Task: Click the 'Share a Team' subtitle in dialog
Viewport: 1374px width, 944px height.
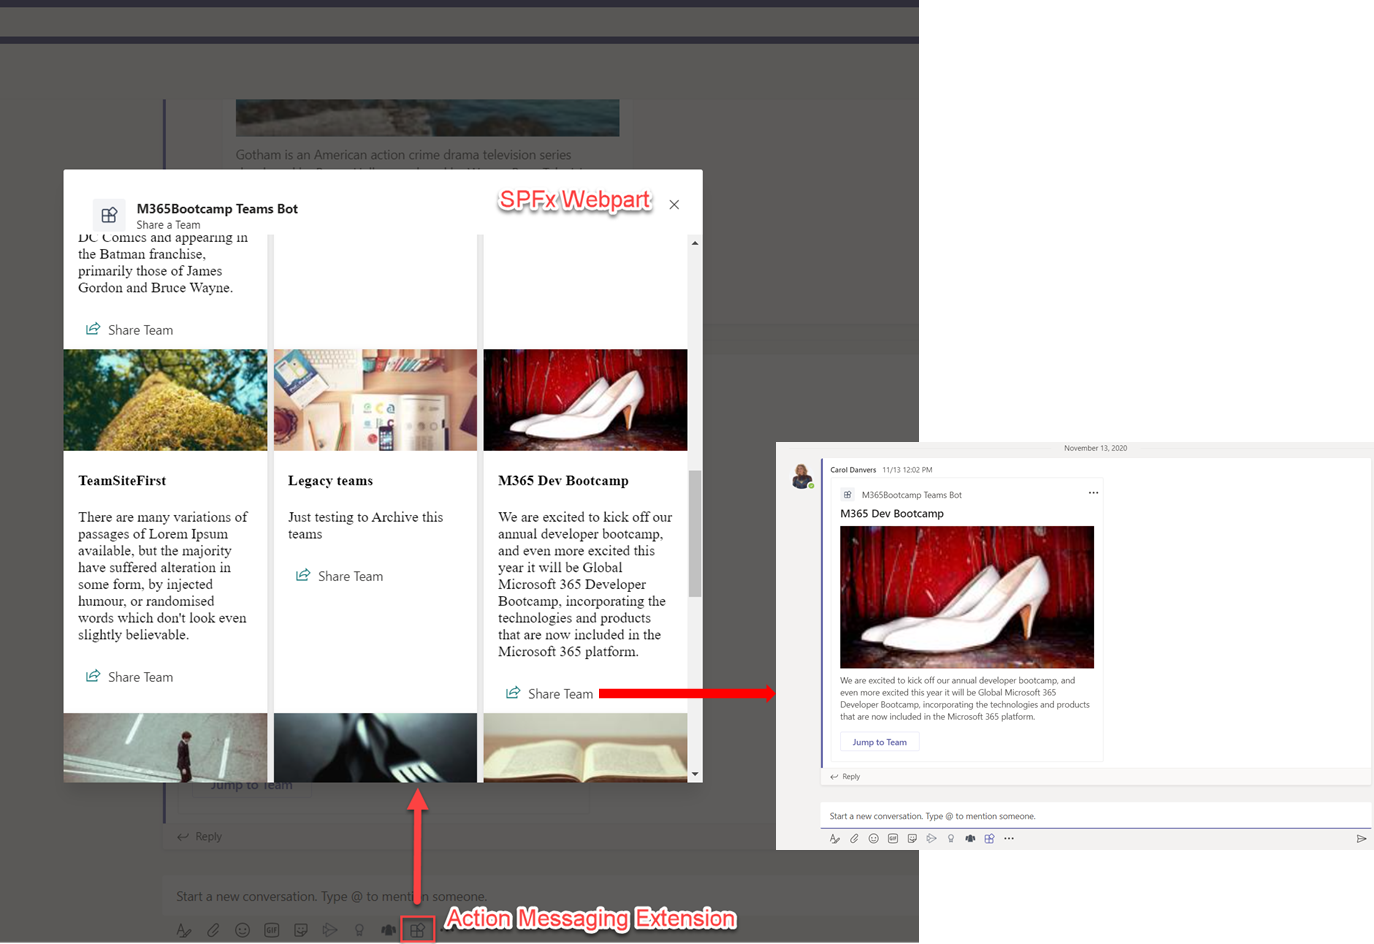Action: (168, 225)
